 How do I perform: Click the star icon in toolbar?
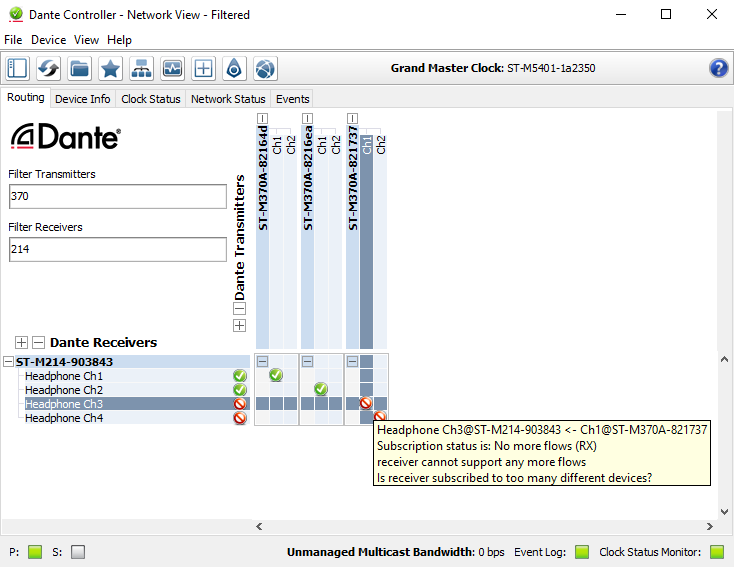coord(110,68)
